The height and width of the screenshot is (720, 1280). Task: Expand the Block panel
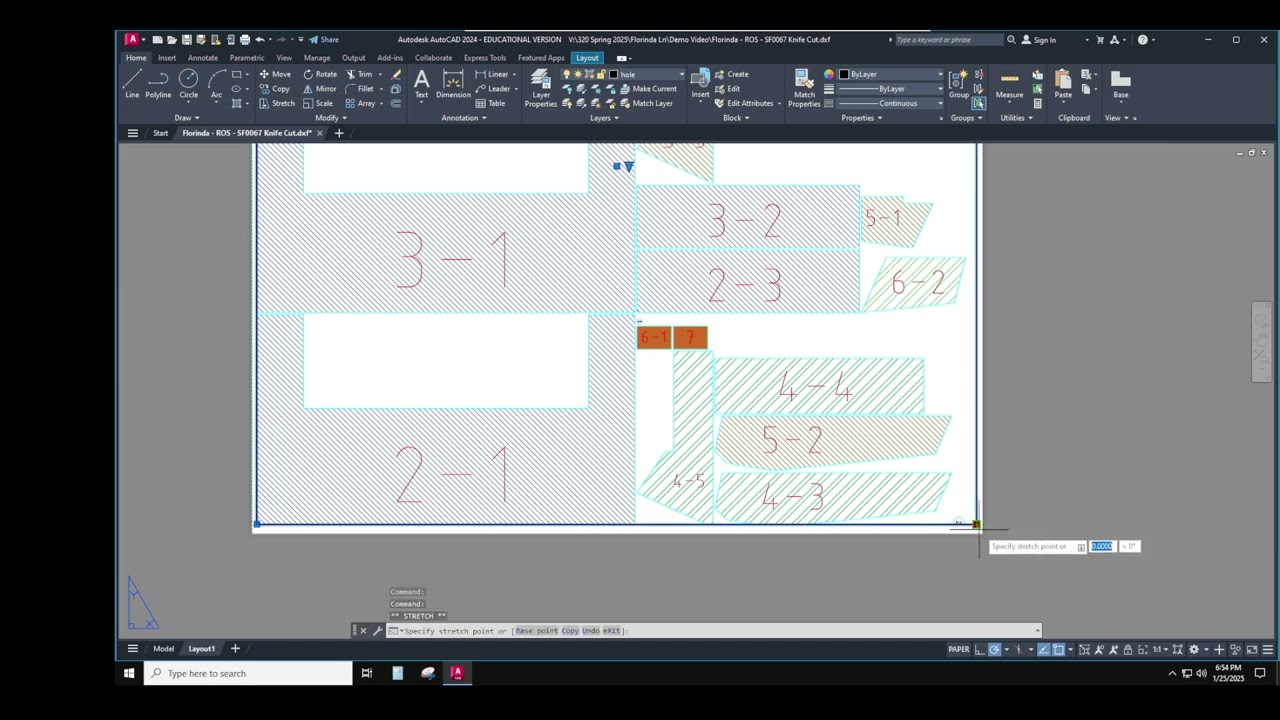[736, 118]
